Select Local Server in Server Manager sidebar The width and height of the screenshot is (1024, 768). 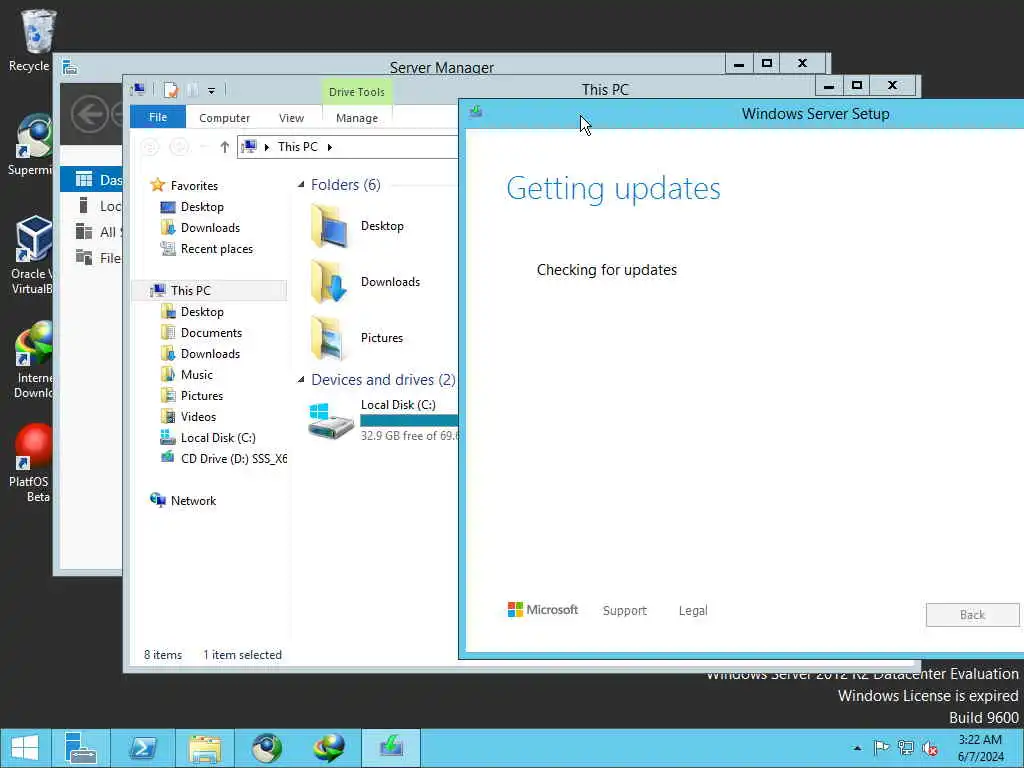pyautogui.click(x=91, y=206)
